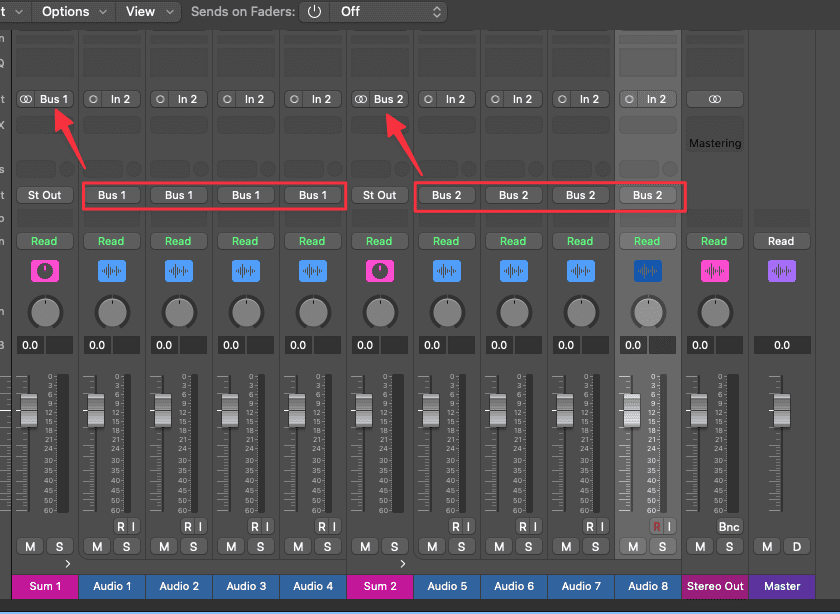The width and height of the screenshot is (840, 614).
Task: Mute the Audio 1 channel
Action: 97,546
